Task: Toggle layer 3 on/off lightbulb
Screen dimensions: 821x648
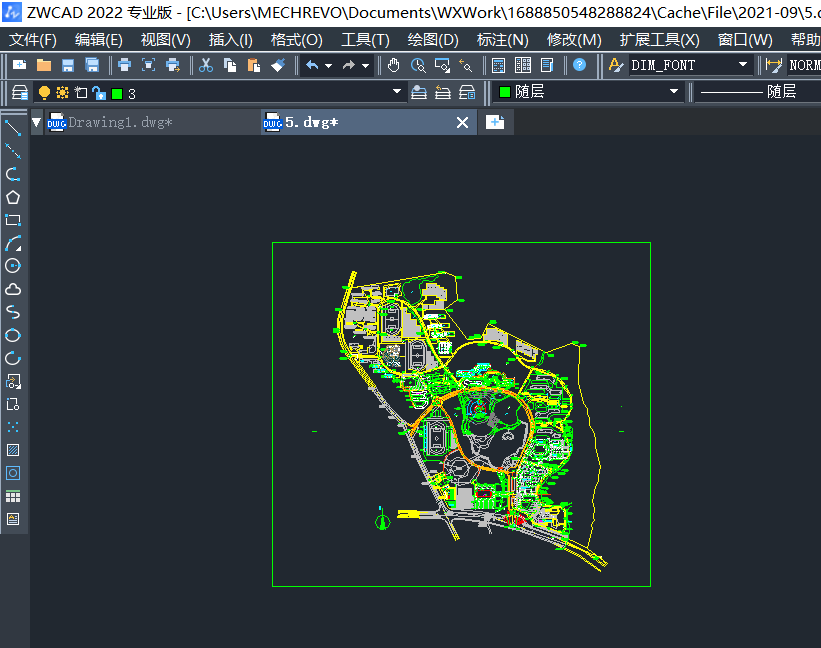Action: (45, 93)
